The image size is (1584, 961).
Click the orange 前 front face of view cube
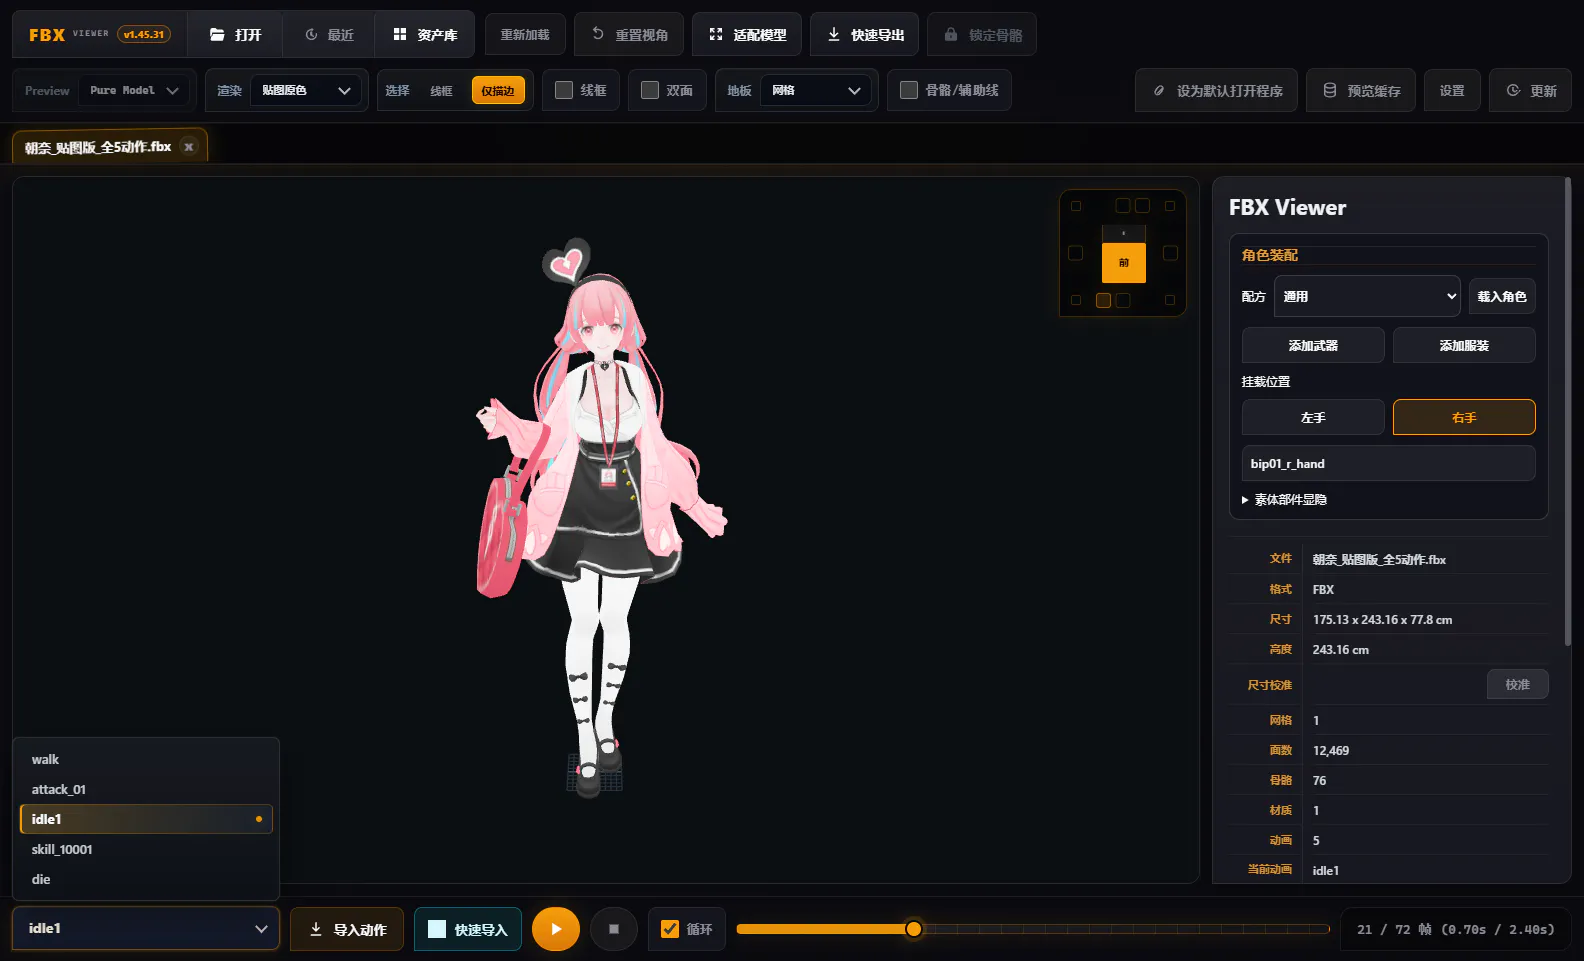[1124, 263]
